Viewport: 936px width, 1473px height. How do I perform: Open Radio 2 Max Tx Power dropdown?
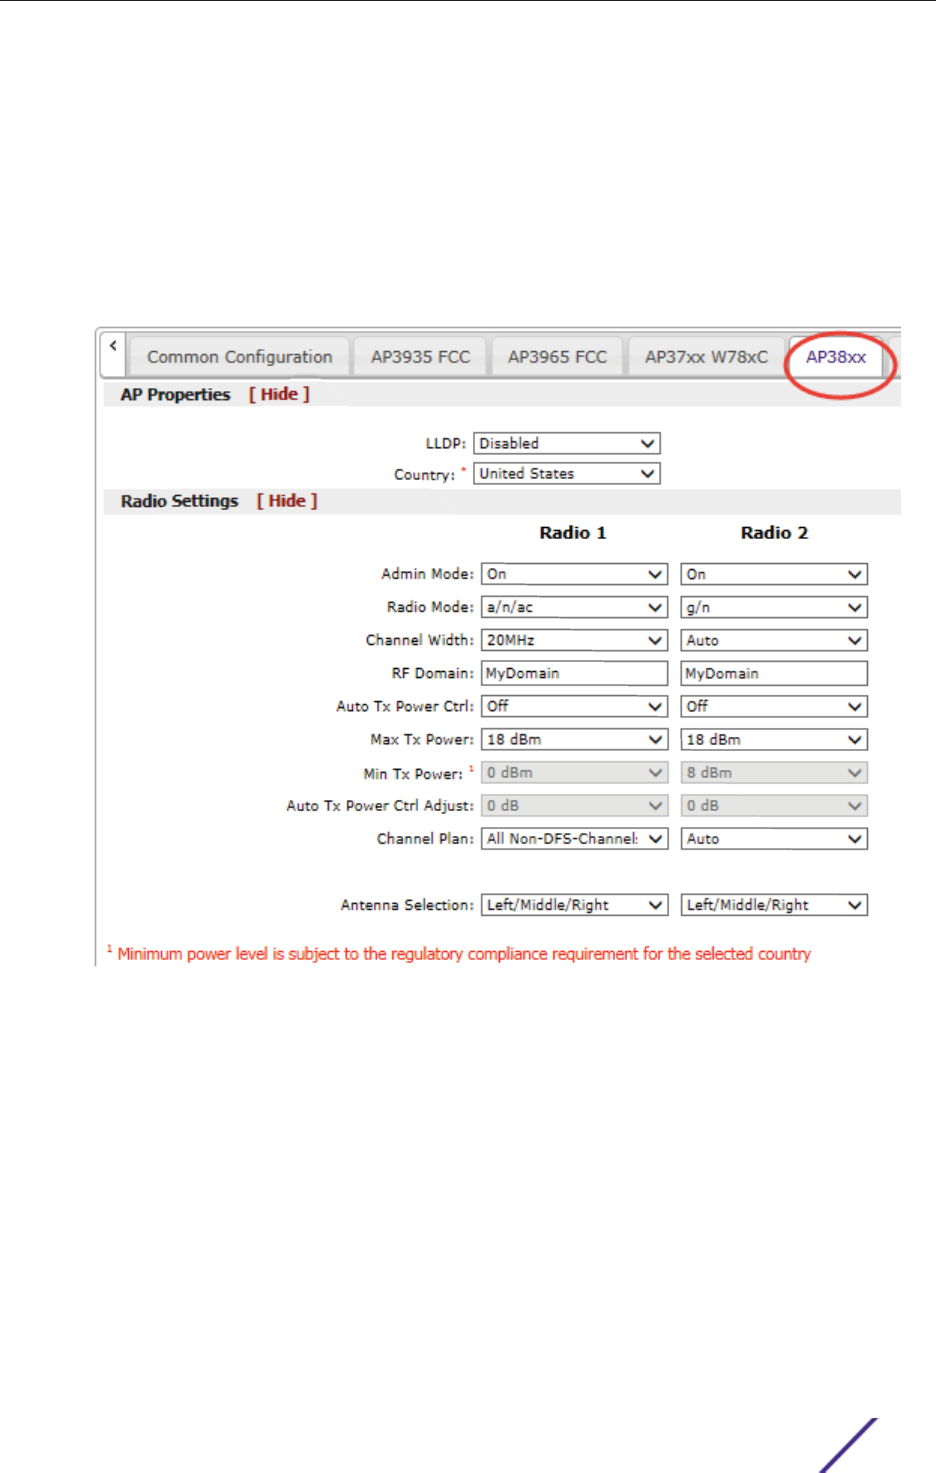tap(774, 739)
